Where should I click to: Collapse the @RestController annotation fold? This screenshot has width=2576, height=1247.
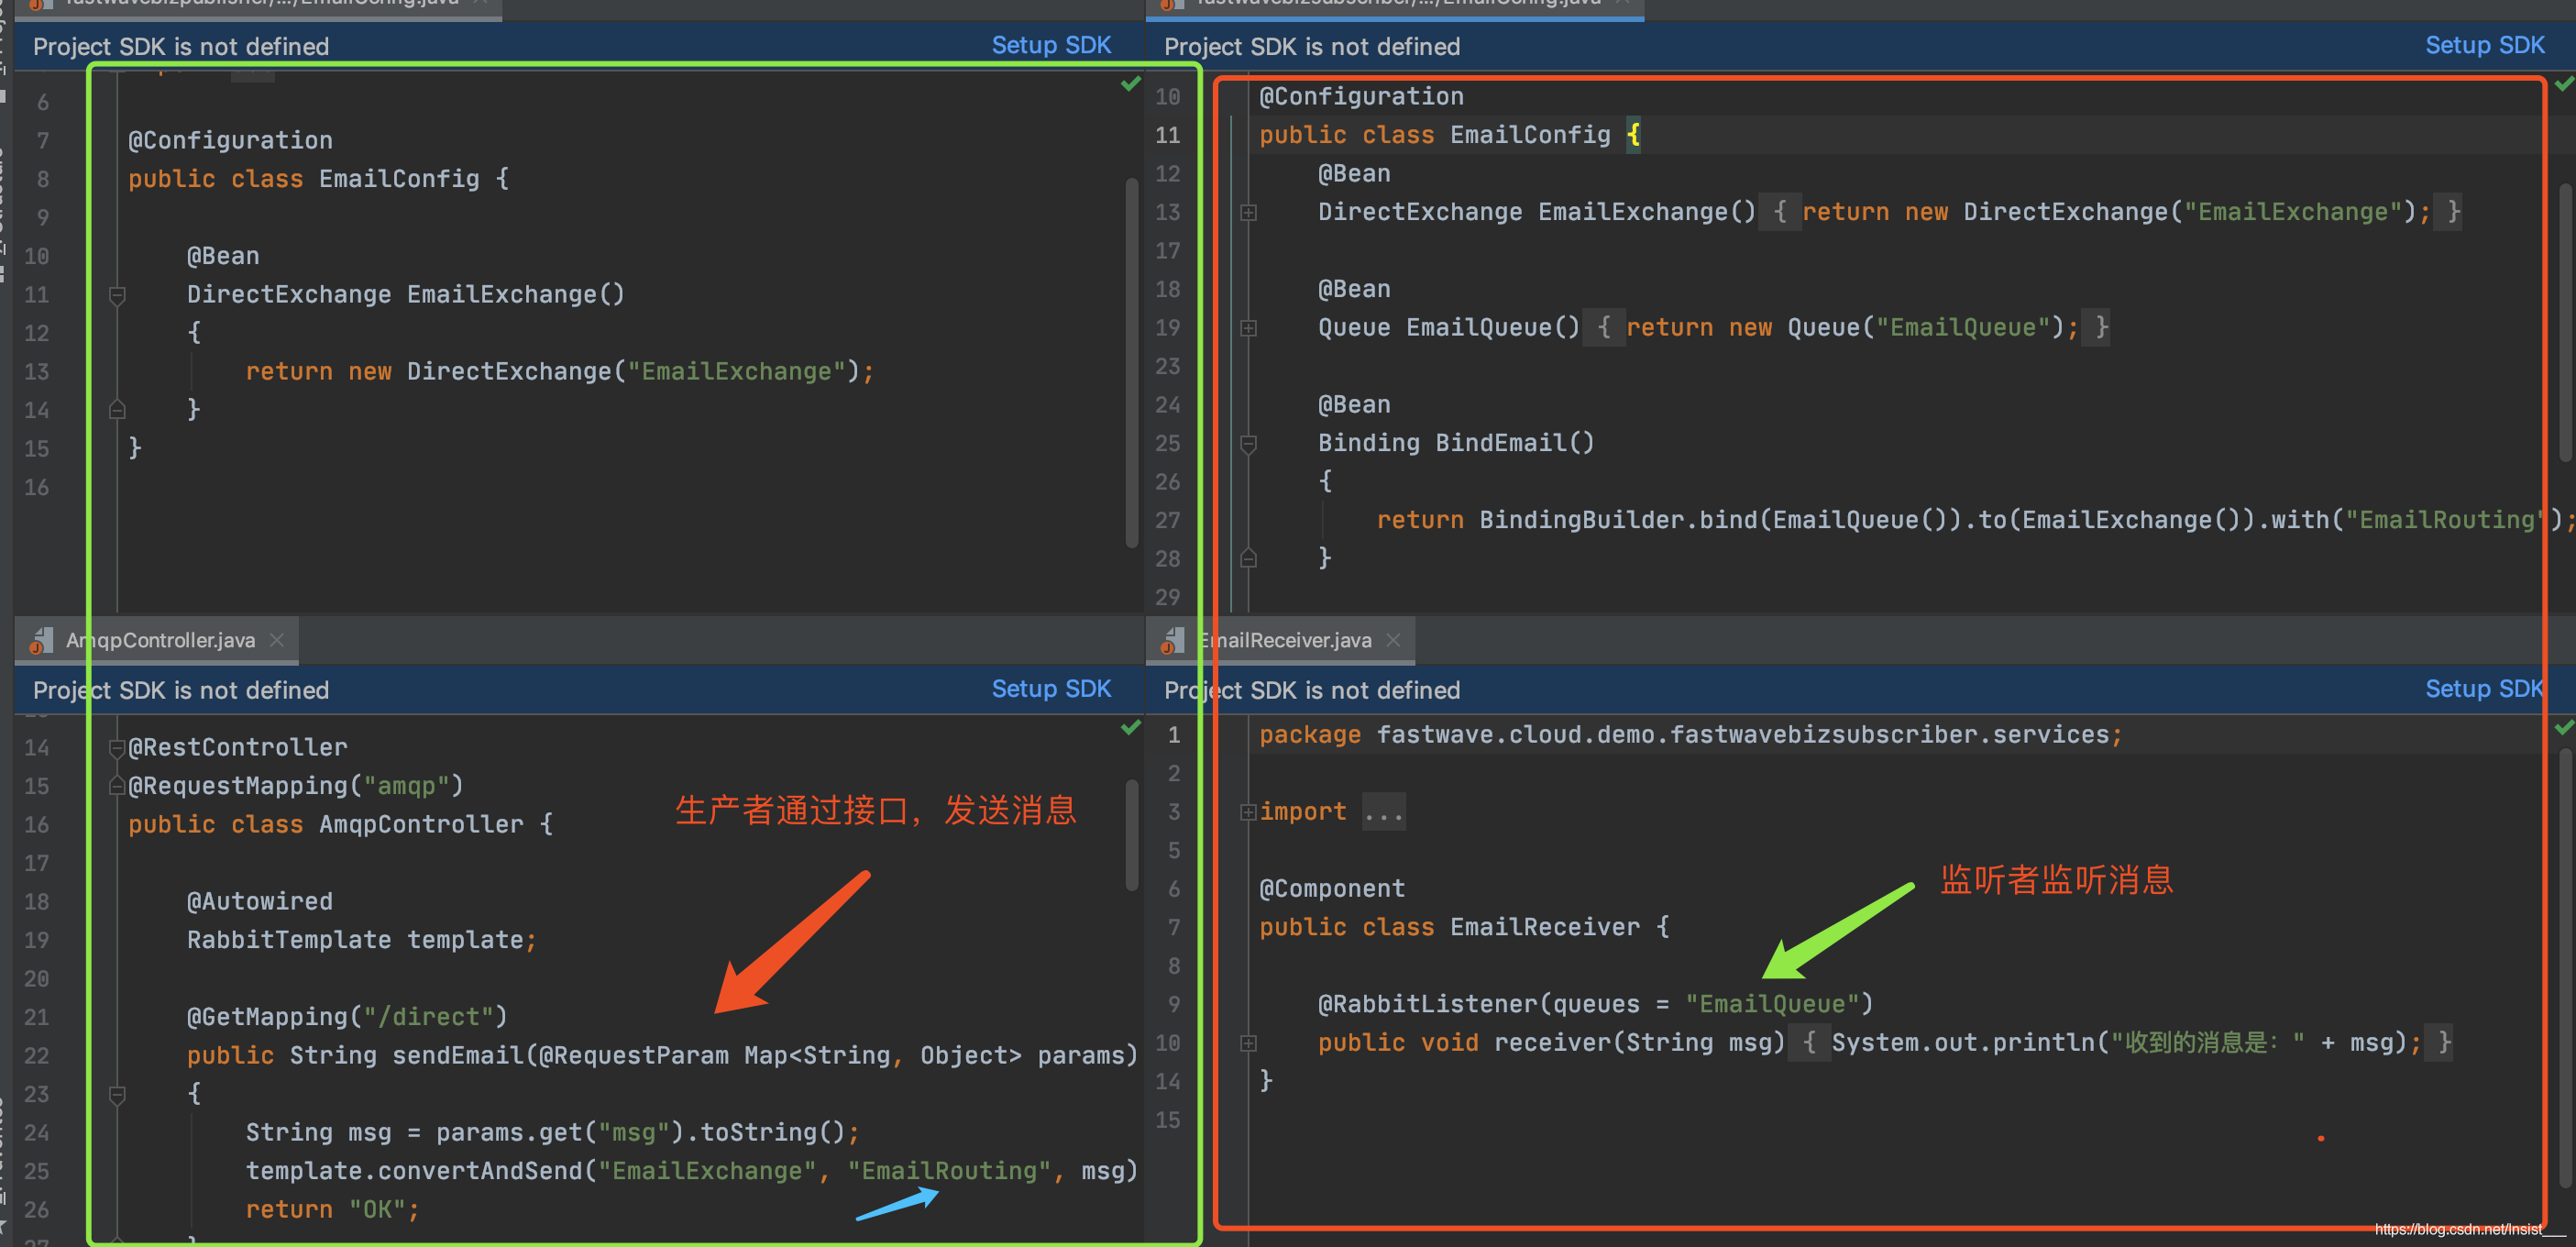117,748
